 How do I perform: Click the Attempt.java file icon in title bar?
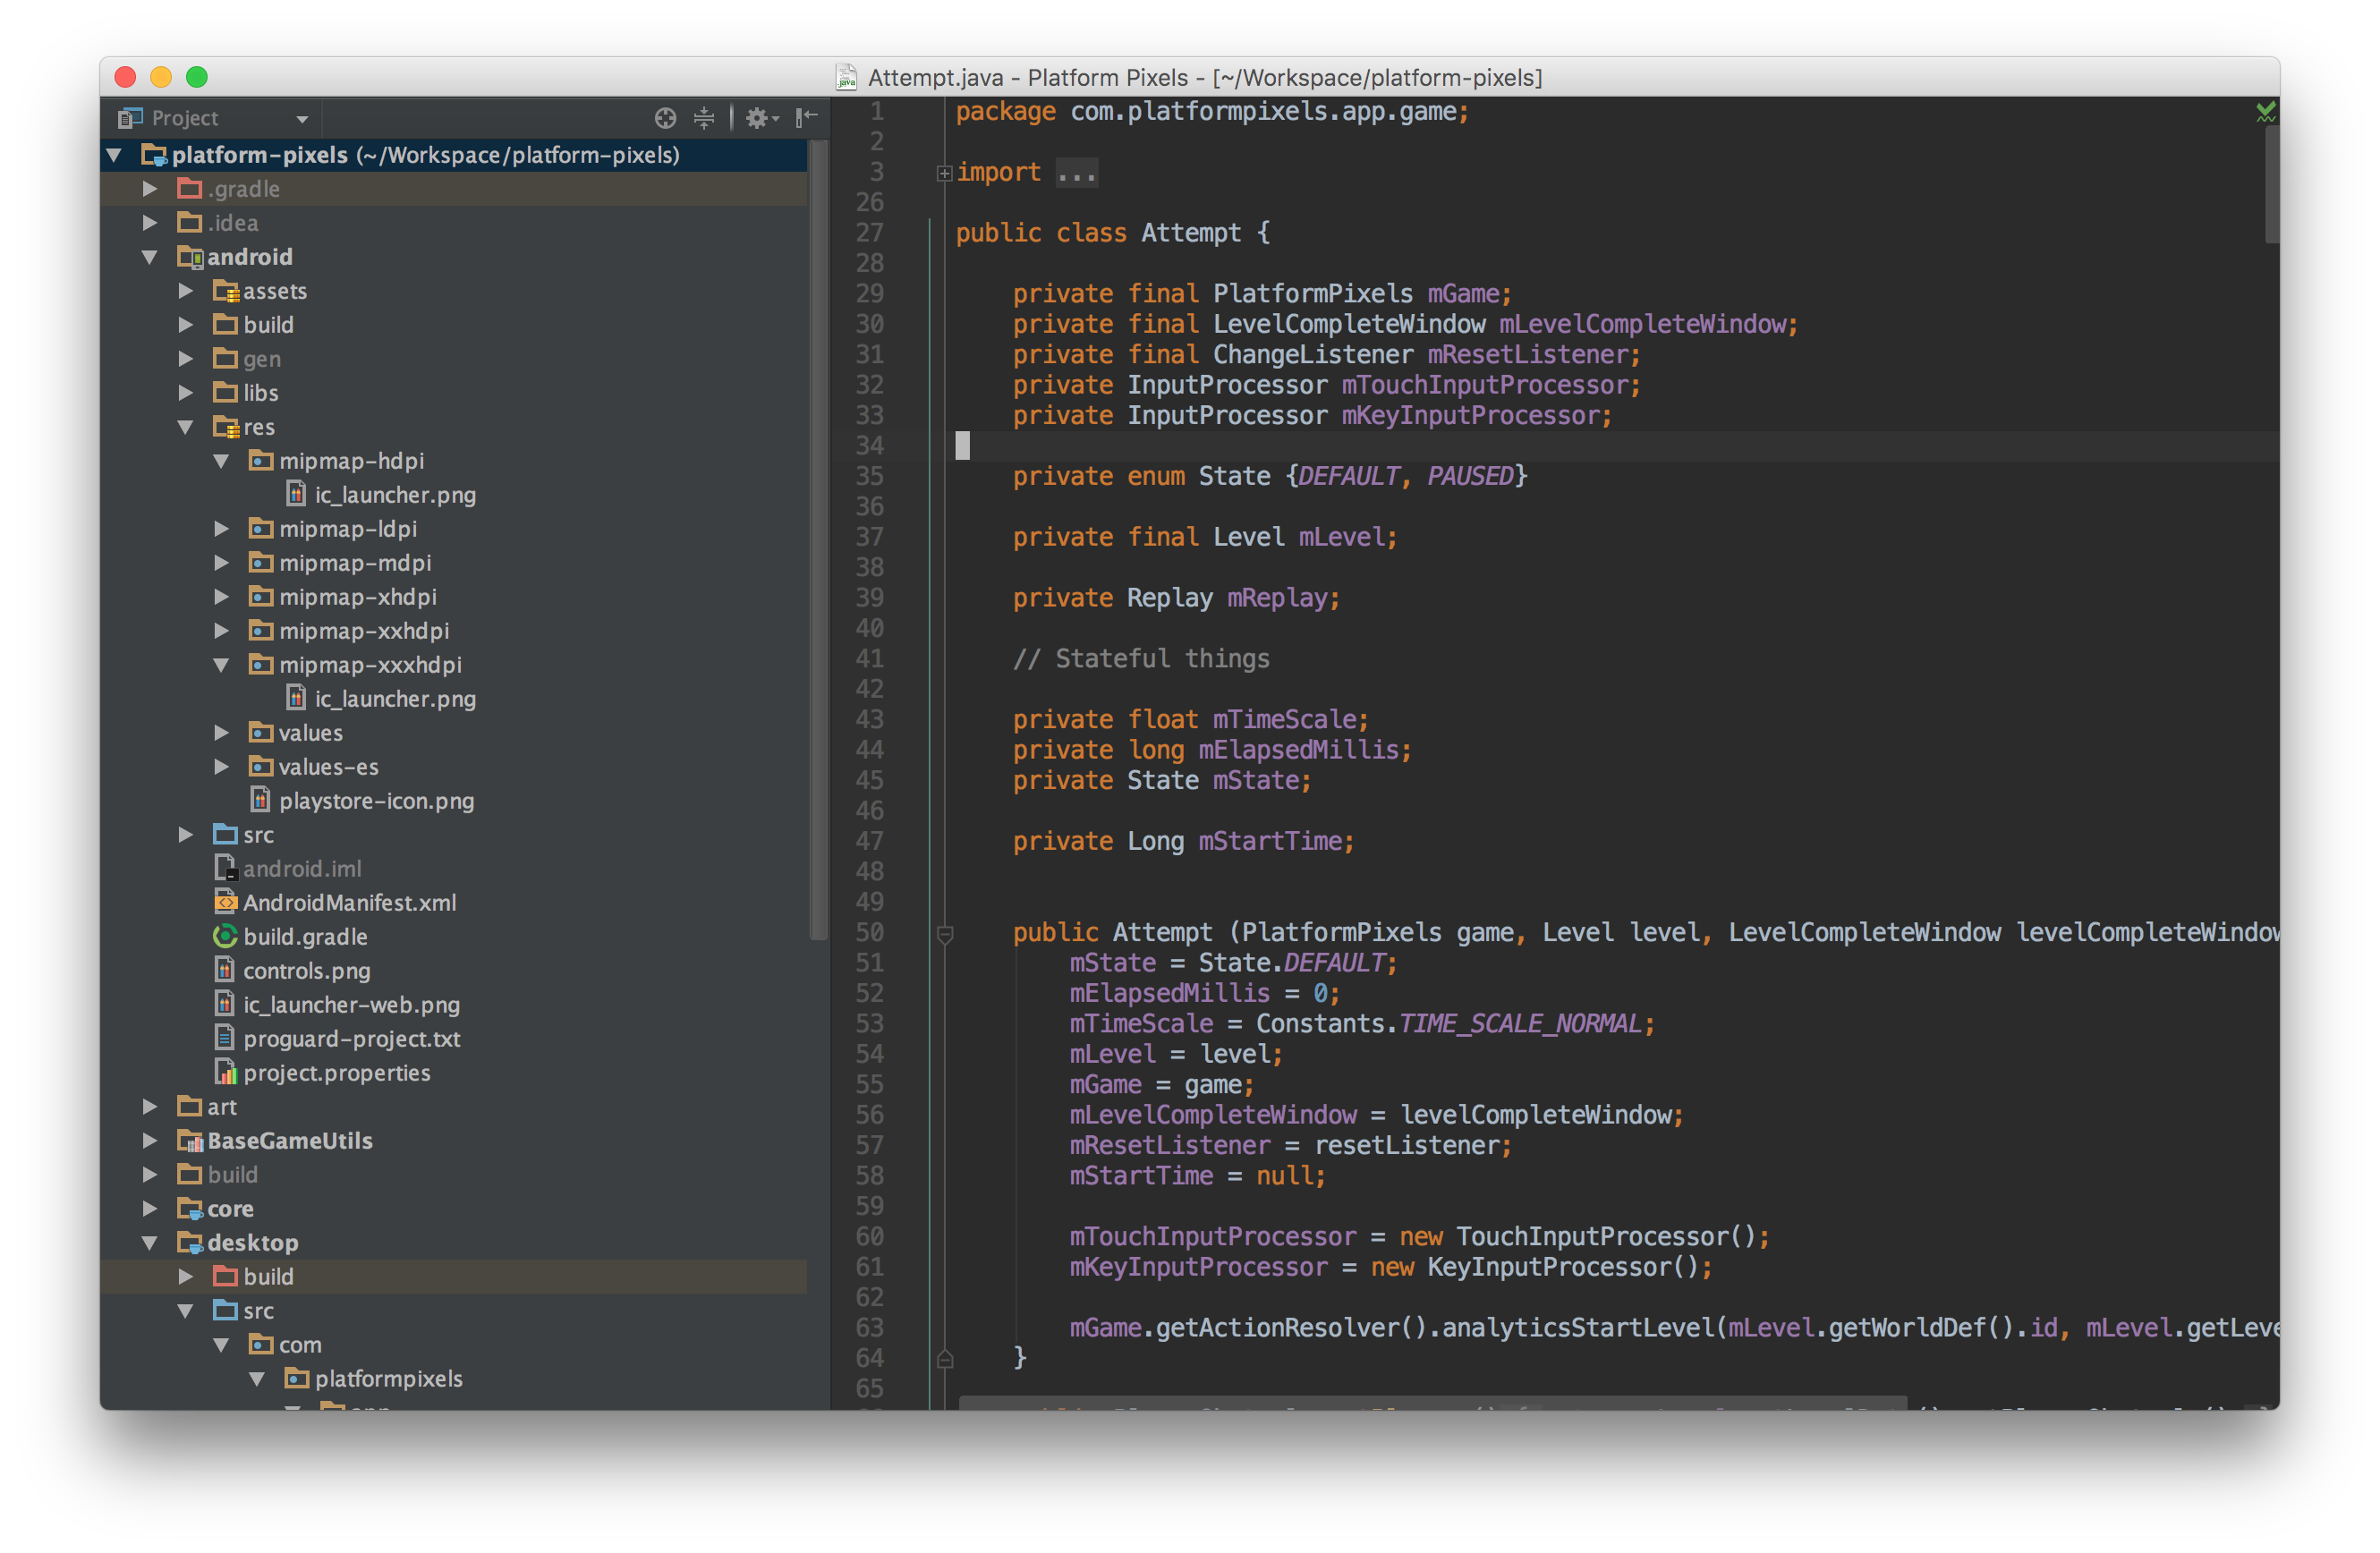tap(846, 77)
